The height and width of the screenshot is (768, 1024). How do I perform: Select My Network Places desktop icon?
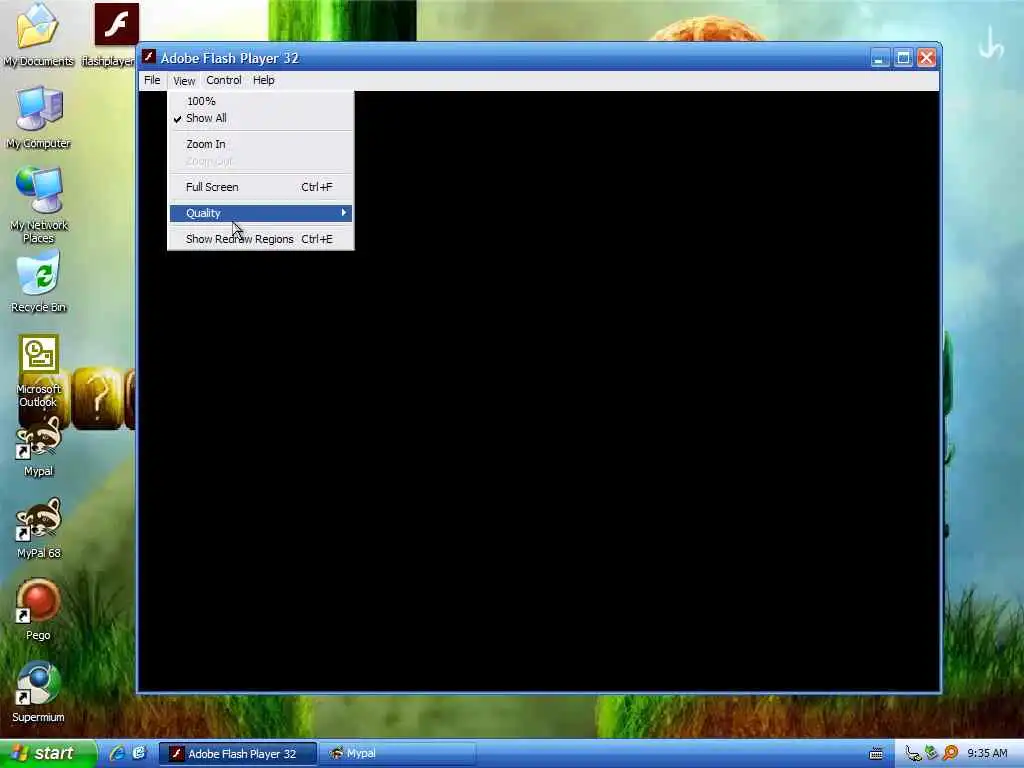(x=39, y=205)
